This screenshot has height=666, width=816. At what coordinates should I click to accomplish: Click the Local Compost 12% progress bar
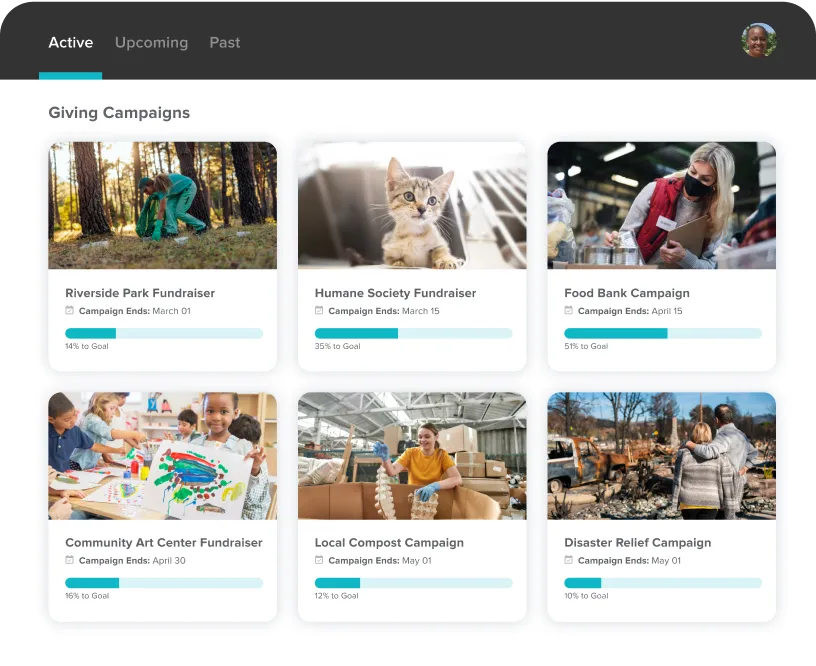pyautogui.click(x=414, y=583)
